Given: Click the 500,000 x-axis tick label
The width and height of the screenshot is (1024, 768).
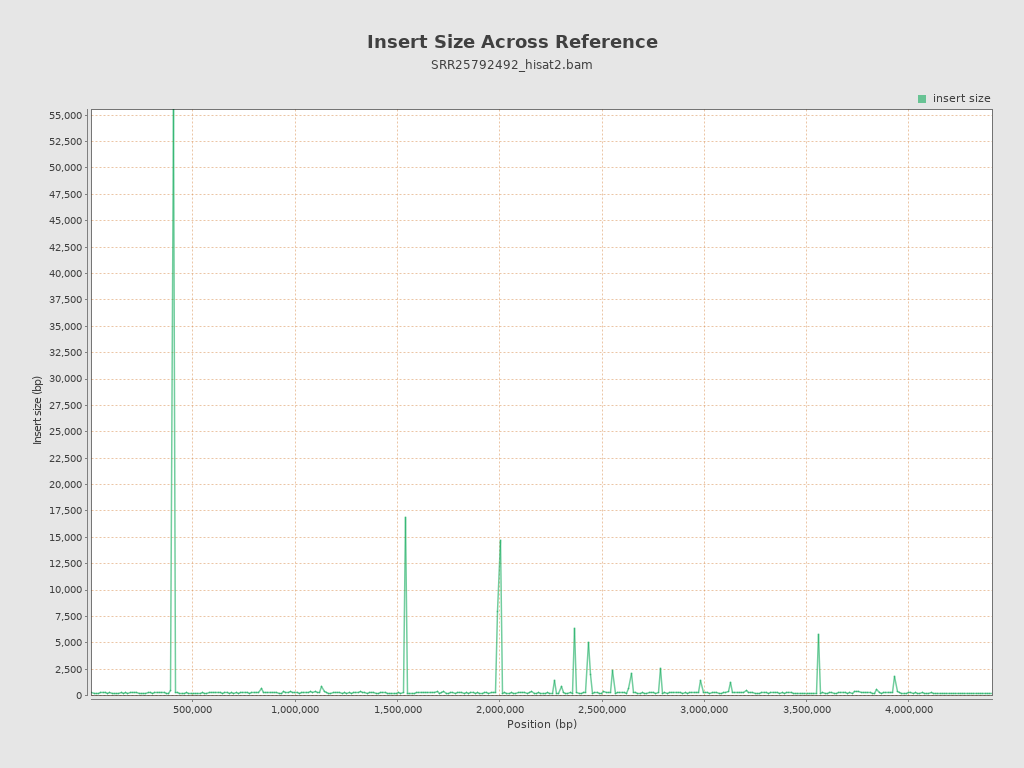Looking at the screenshot, I should (193, 710).
